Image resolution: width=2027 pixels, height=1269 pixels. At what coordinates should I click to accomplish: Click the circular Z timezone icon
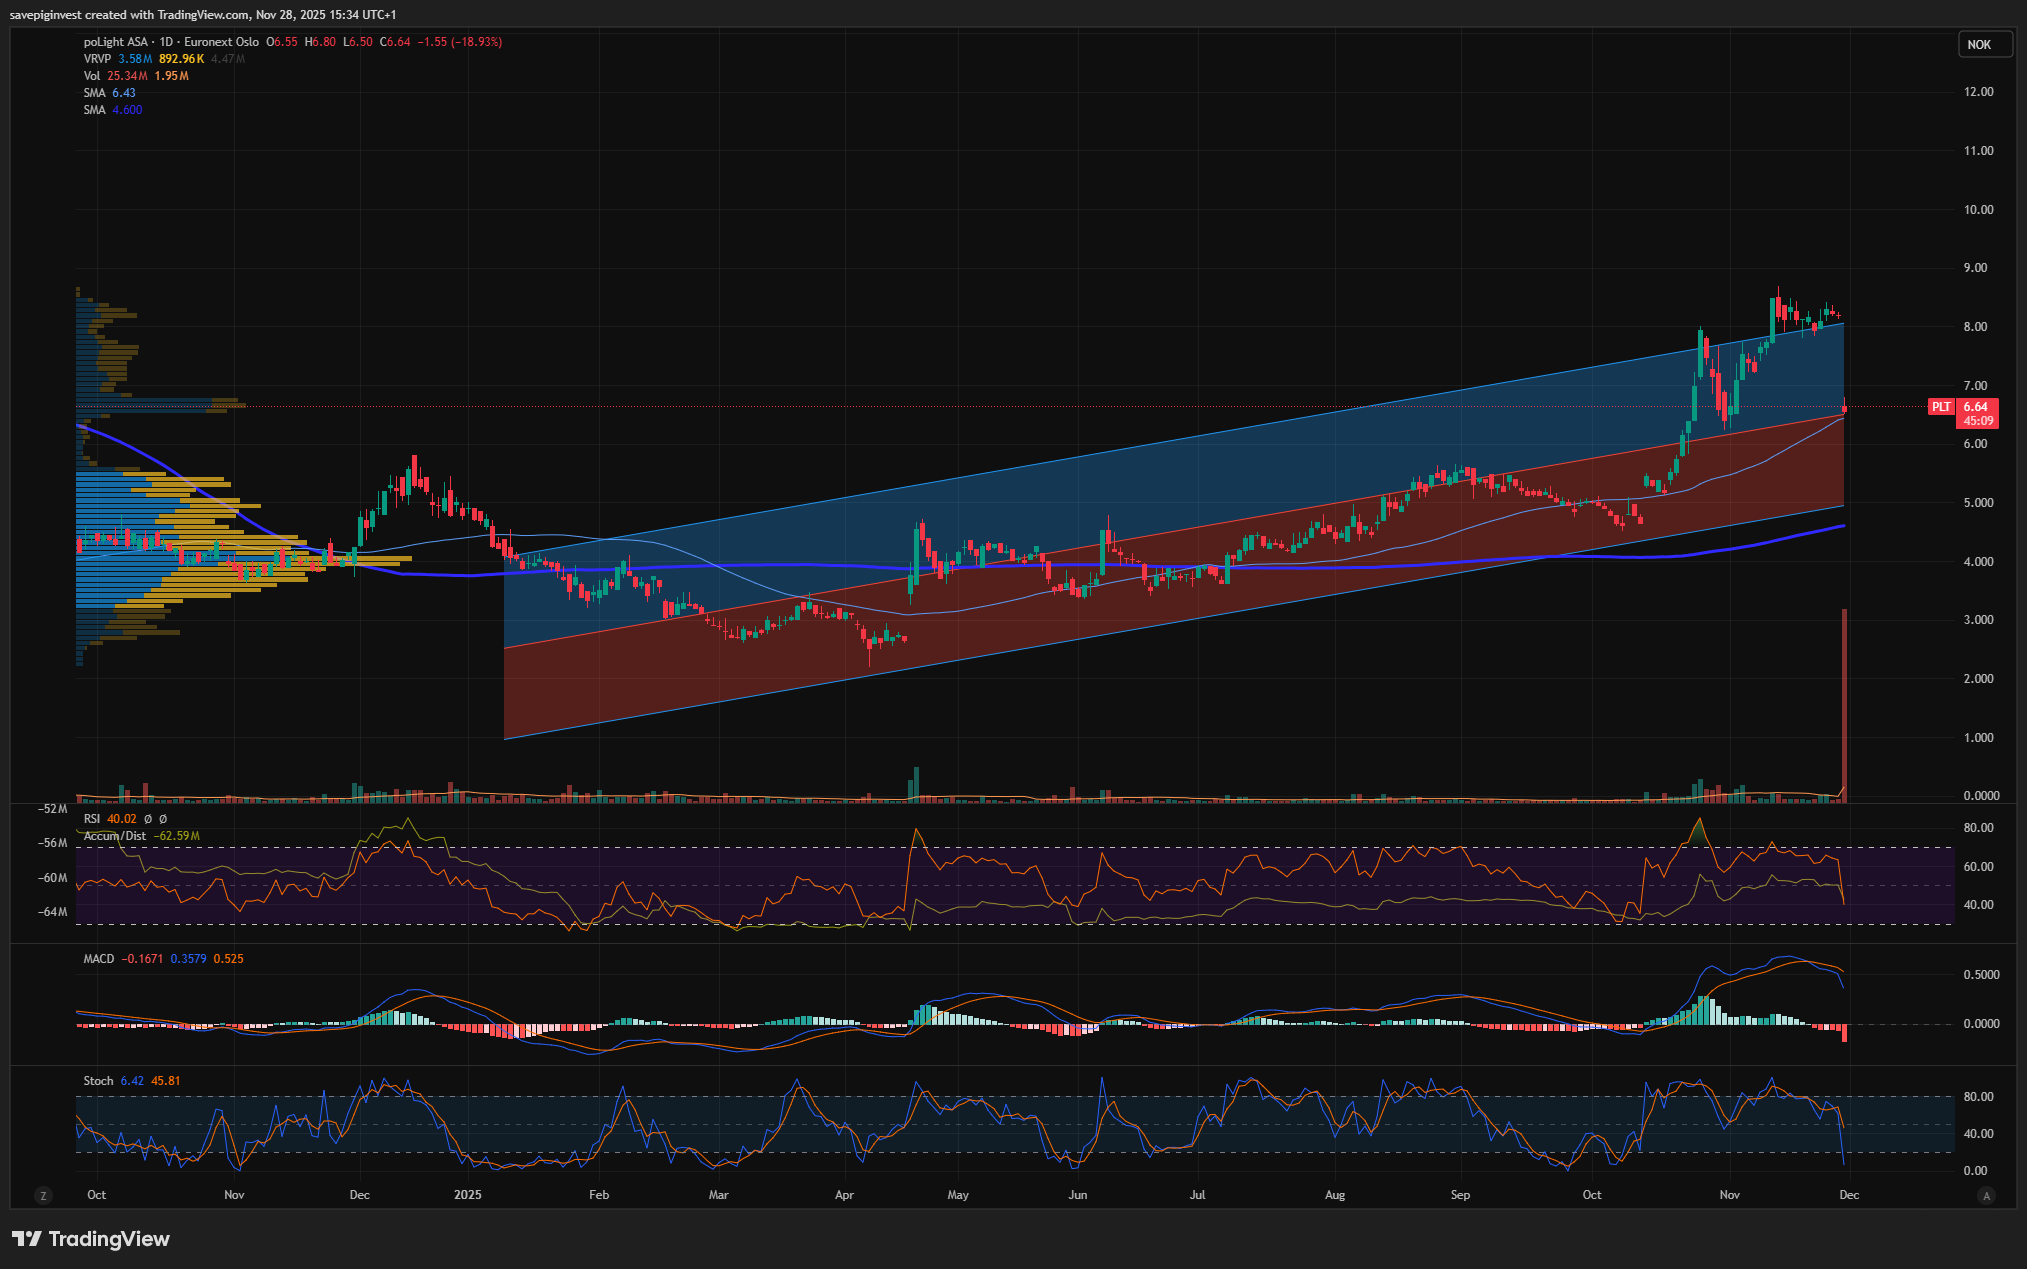click(43, 1195)
